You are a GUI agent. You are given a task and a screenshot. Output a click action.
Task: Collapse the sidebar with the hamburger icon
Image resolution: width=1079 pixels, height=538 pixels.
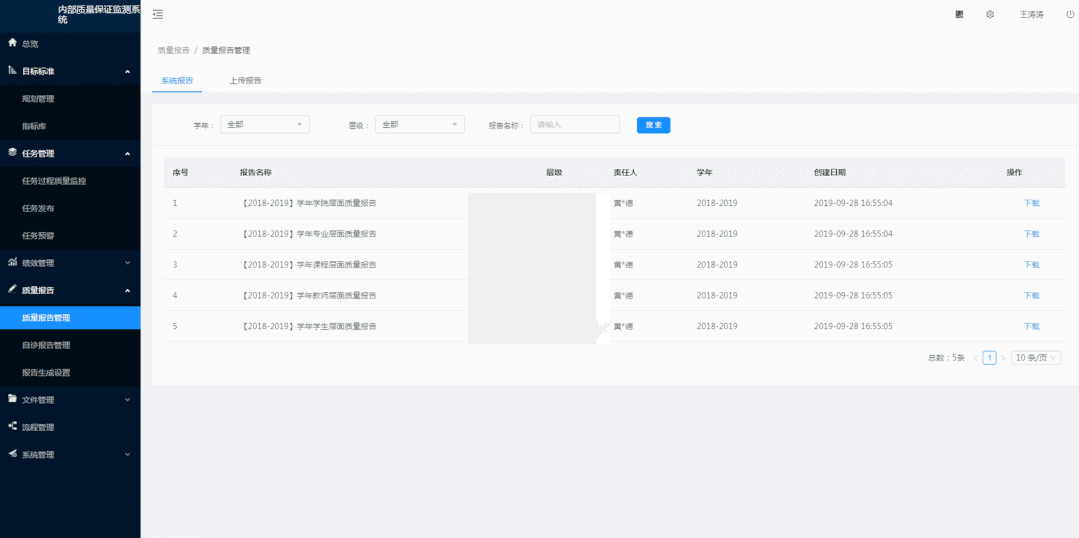point(158,14)
